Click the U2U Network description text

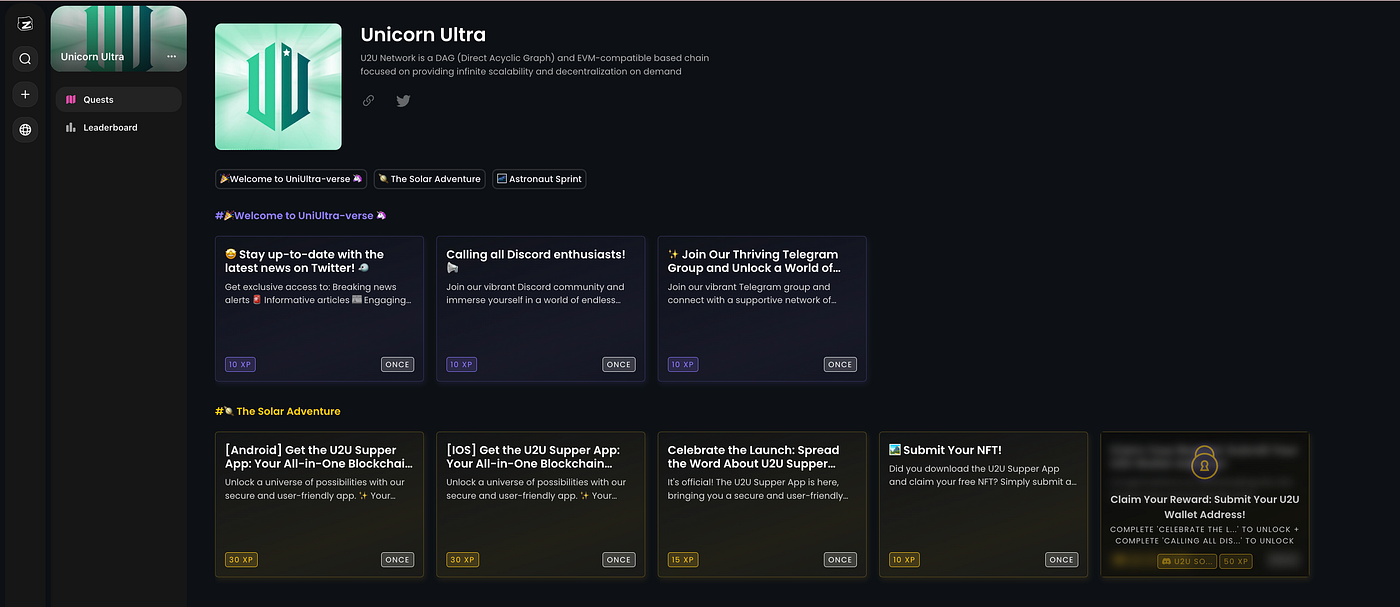point(535,65)
